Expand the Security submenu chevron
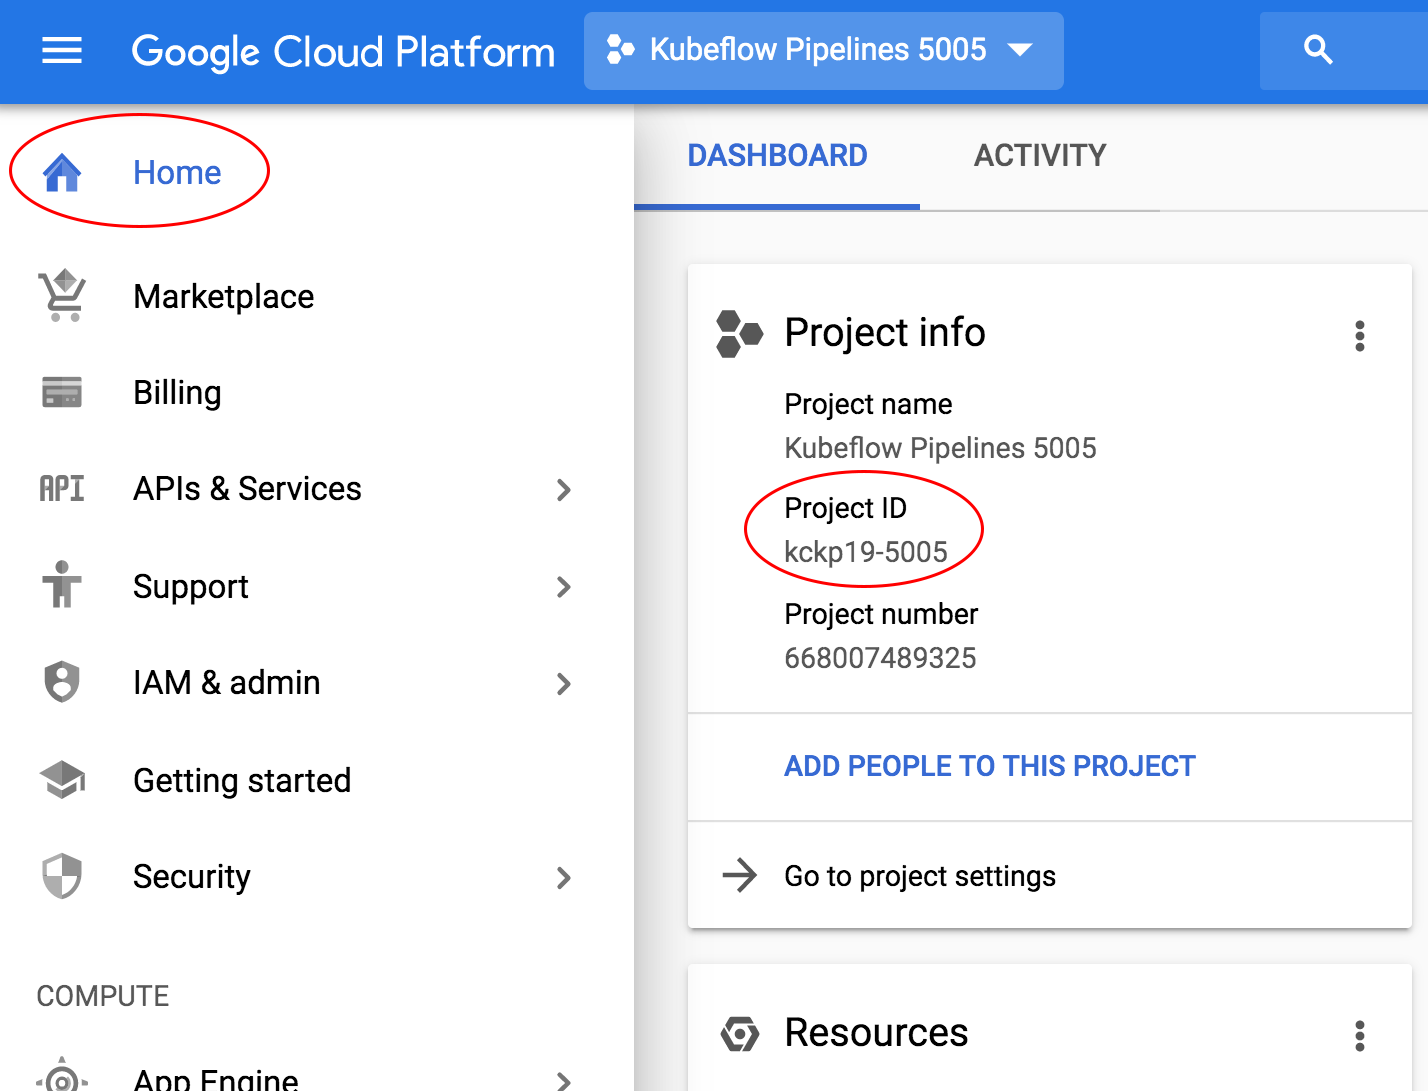The image size is (1428, 1091). click(564, 878)
